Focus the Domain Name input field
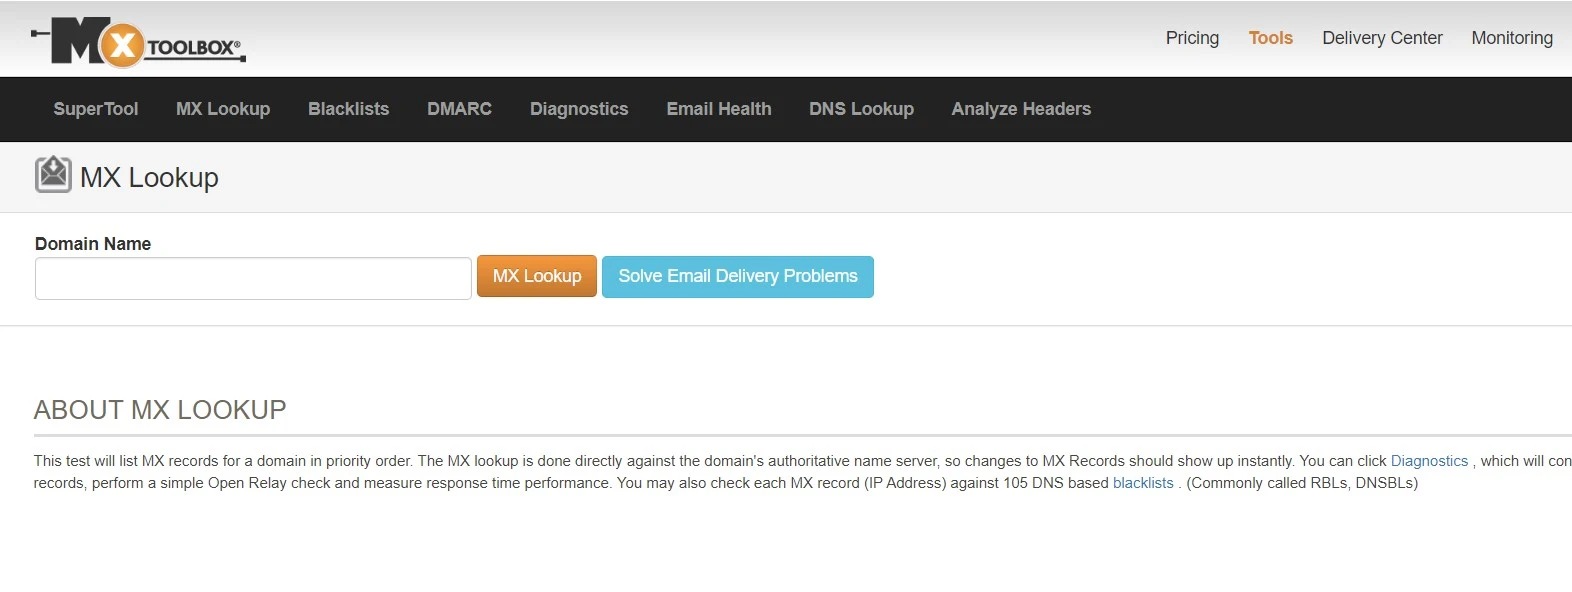 (253, 278)
